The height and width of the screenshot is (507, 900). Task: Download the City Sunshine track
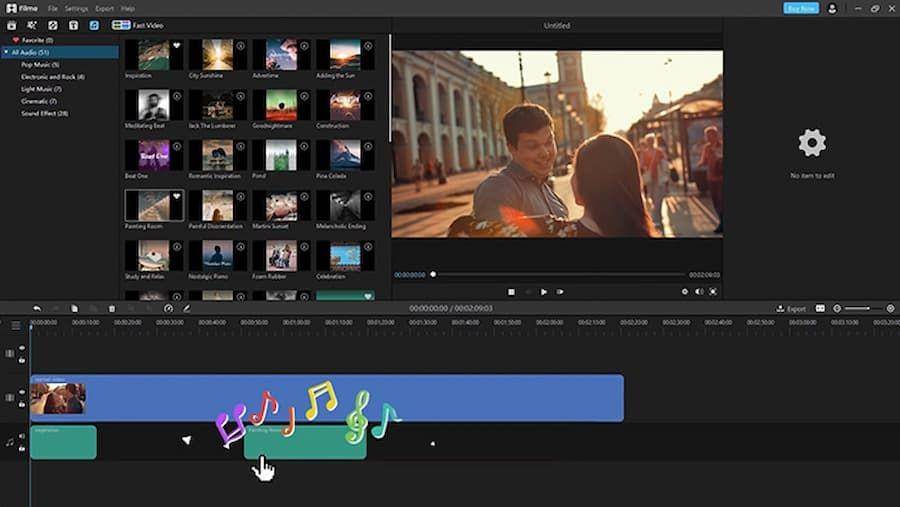tap(241, 46)
